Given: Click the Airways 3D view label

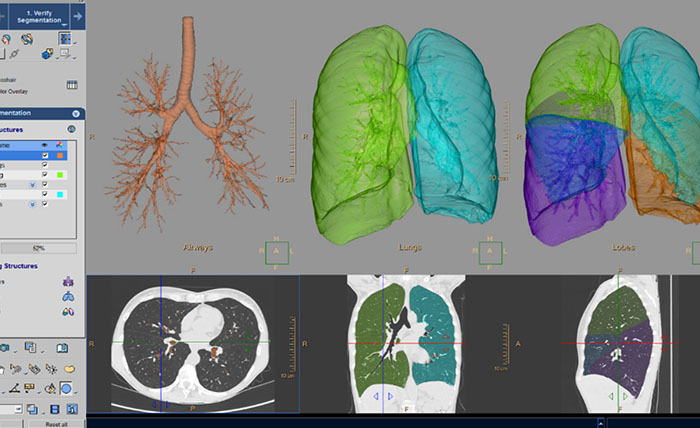Looking at the screenshot, I should [x=198, y=247].
